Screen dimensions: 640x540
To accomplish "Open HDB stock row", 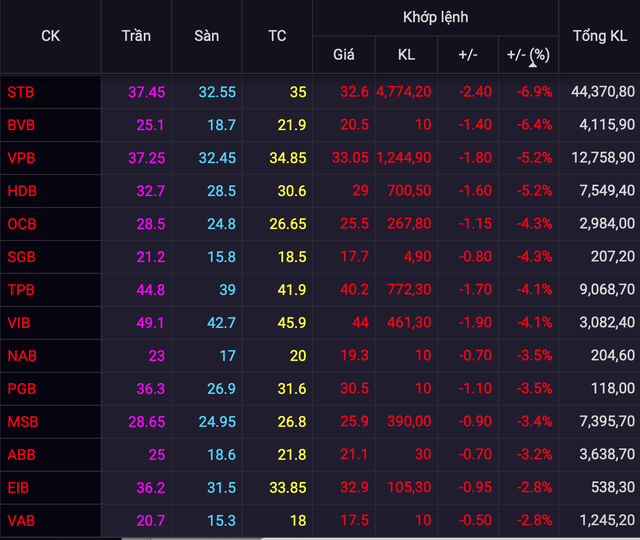I will [x=21, y=191].
